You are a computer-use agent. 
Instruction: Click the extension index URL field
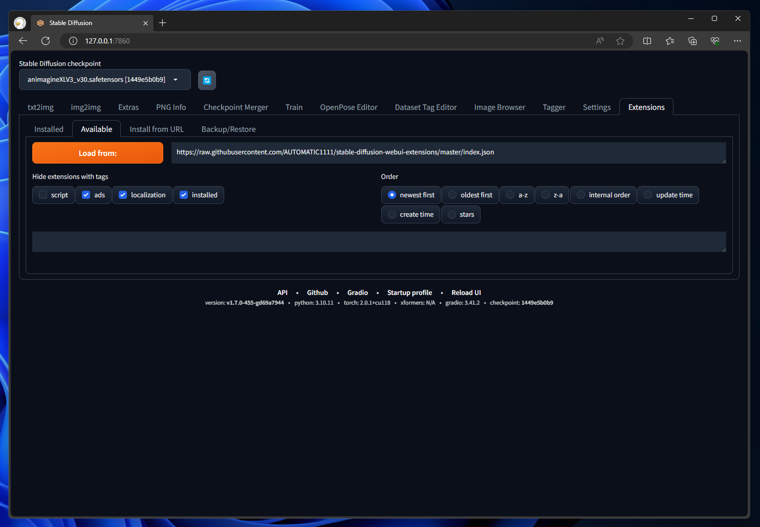pos(448,153)
